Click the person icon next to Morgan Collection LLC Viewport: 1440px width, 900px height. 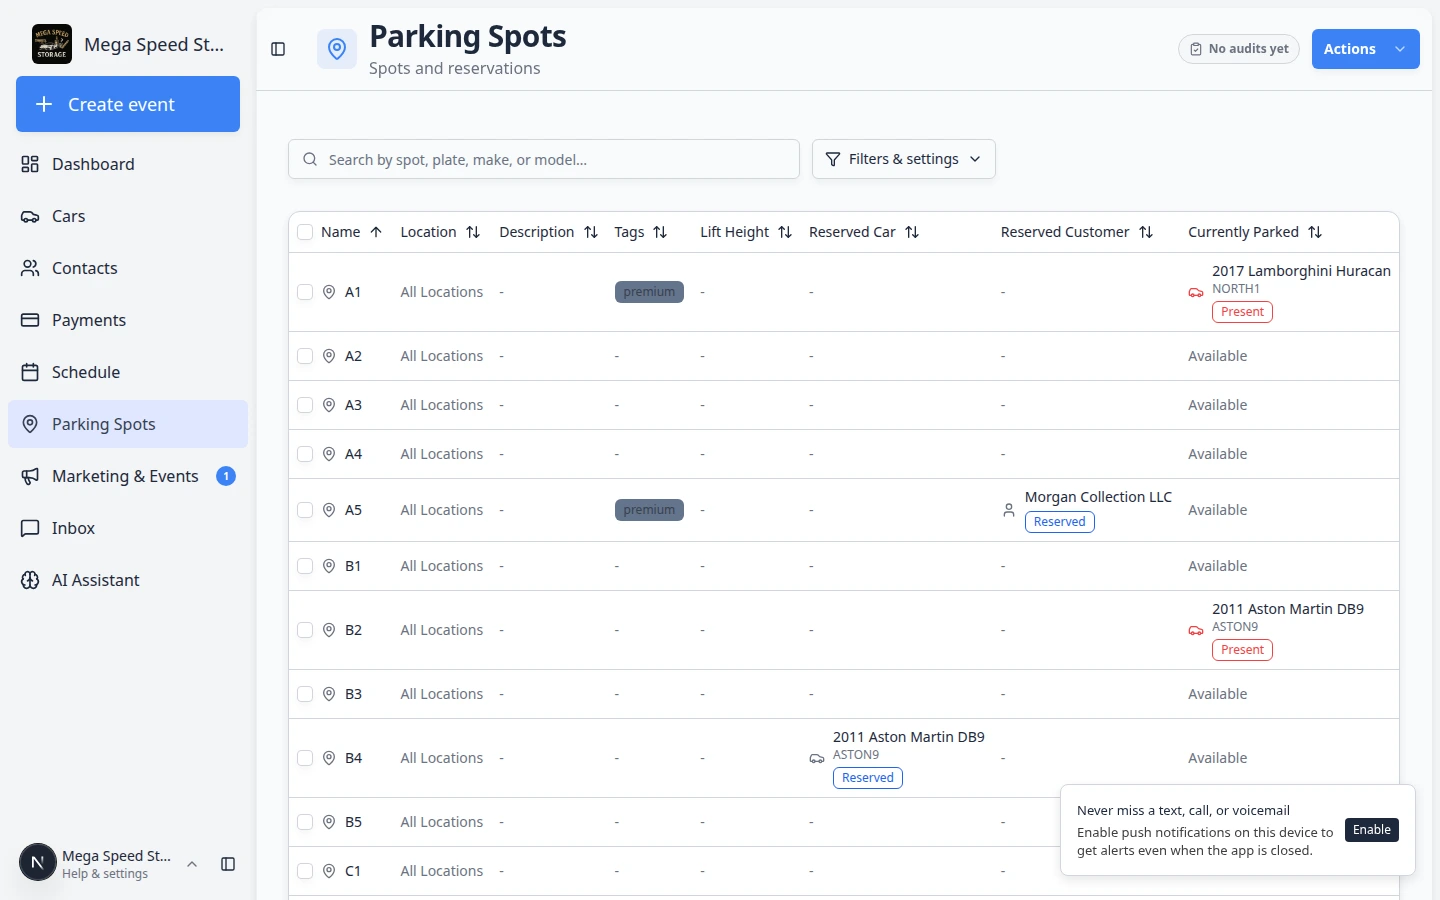1009,510
